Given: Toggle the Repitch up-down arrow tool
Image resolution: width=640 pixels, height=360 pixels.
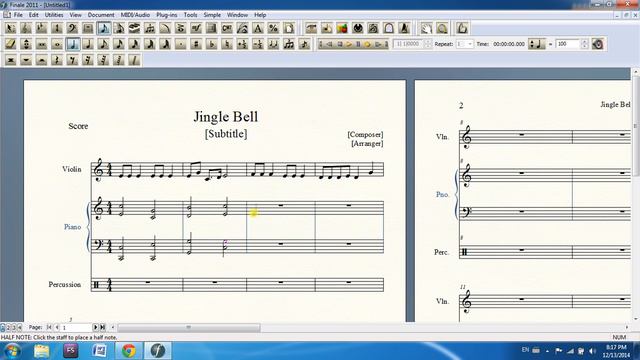Looking at the screenshot, I should [26, 44].
